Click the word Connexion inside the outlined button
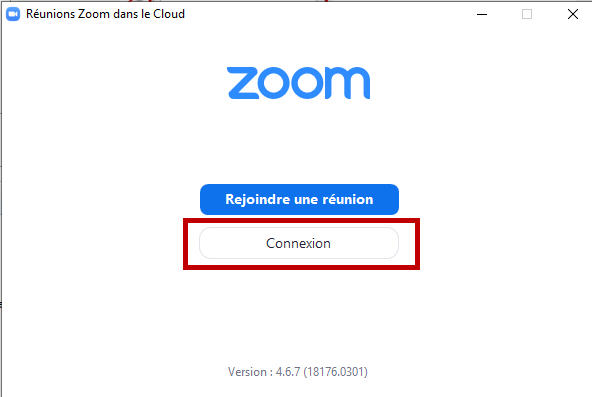This screenshot has height=397, width=592. [x=298, y=243]
